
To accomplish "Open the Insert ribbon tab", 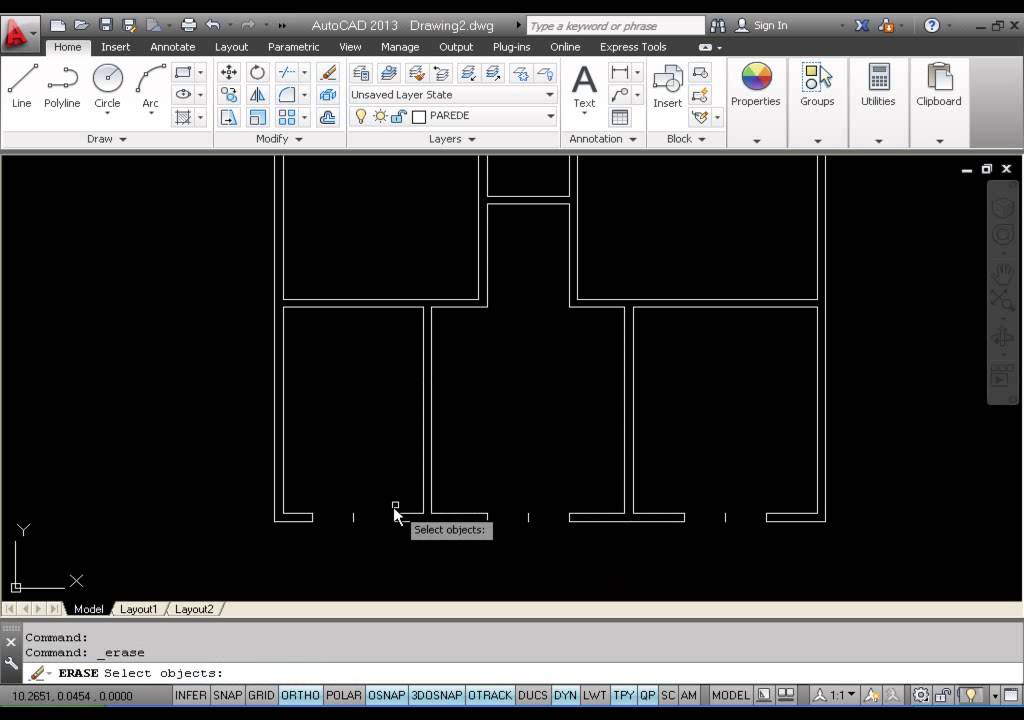I will coord(116,47).
